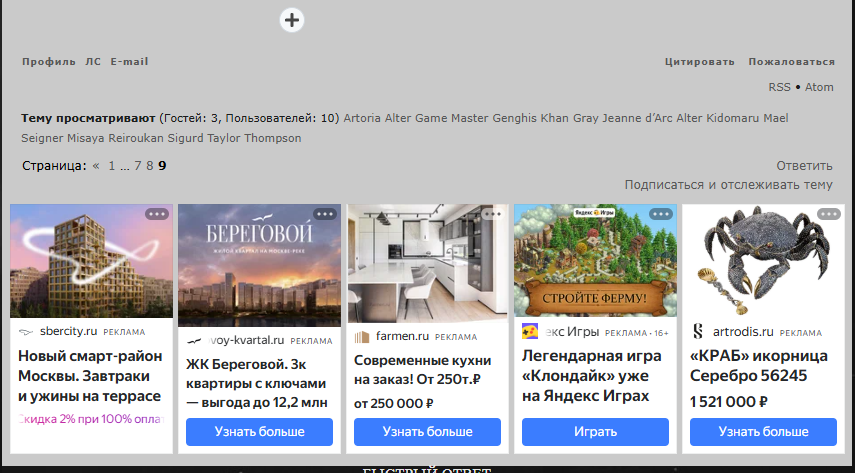The height and width of the screenshot is (473, 855).
Task: Click the от 250 000 ₽ price text
Action: point(393,404)
